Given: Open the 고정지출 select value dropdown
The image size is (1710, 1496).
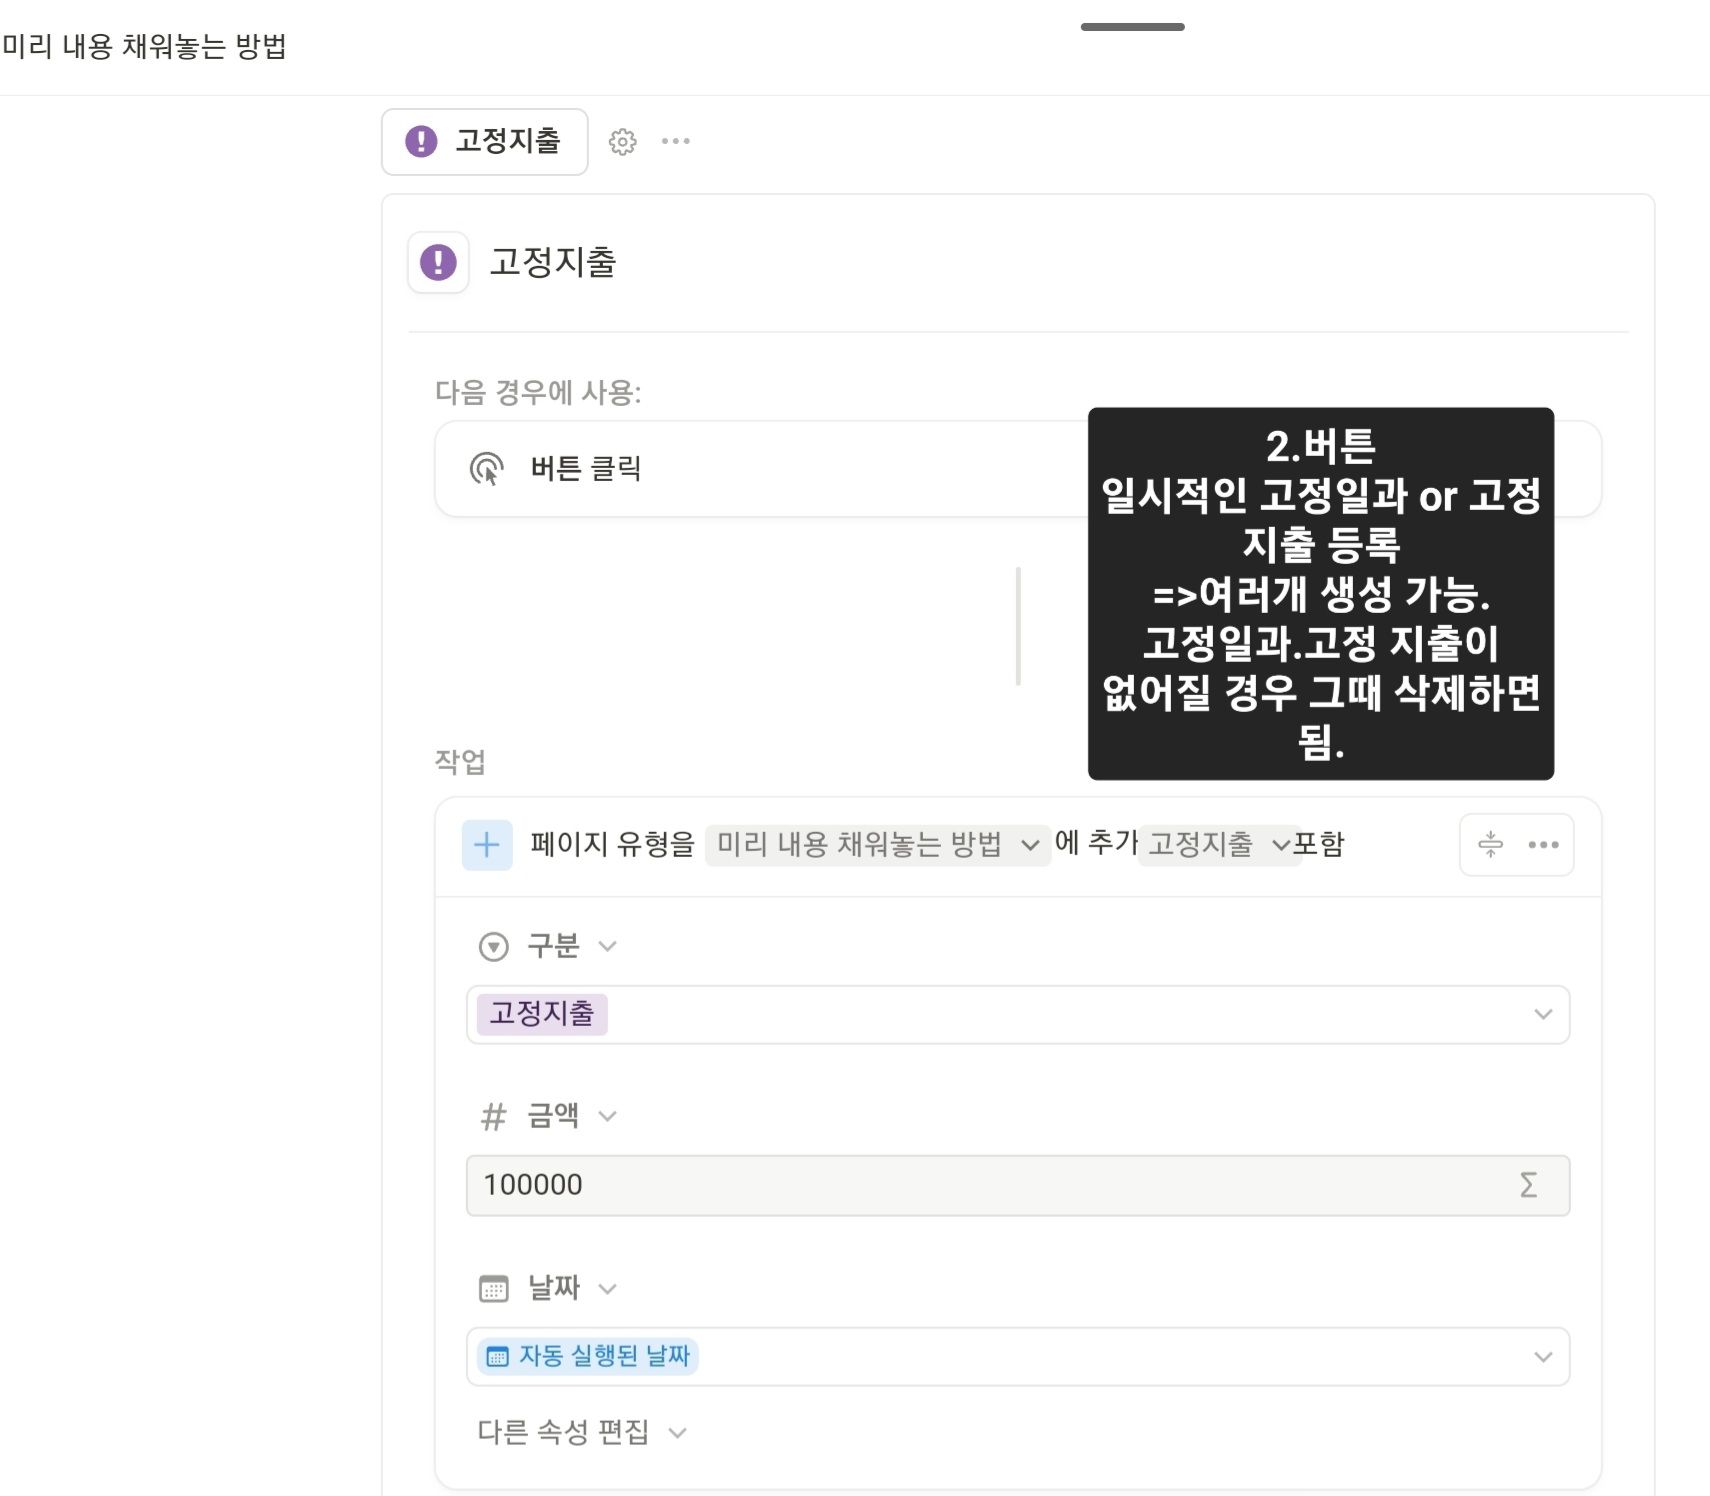Looking at the screenshot, I should (1018, 1015).
